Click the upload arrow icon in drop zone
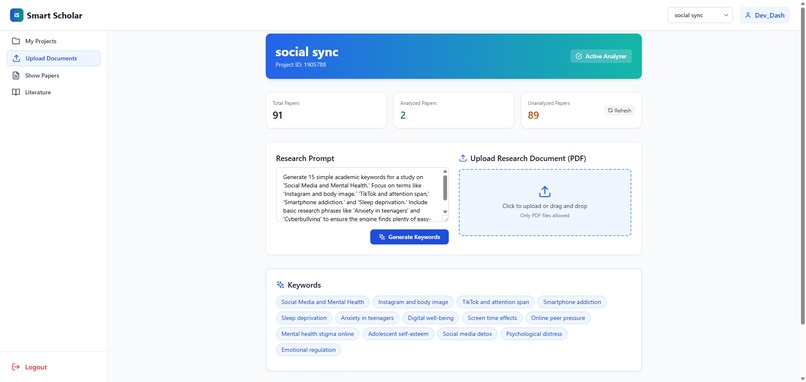The width and height of the screenshot is (806, 382). [545, 192]
